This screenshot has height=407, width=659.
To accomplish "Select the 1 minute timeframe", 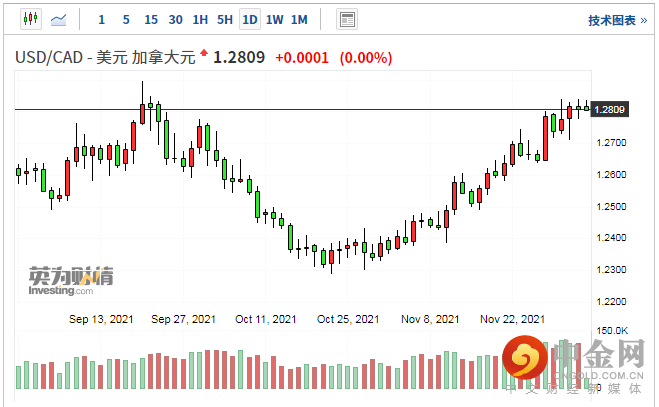I will tap(101, 20).
